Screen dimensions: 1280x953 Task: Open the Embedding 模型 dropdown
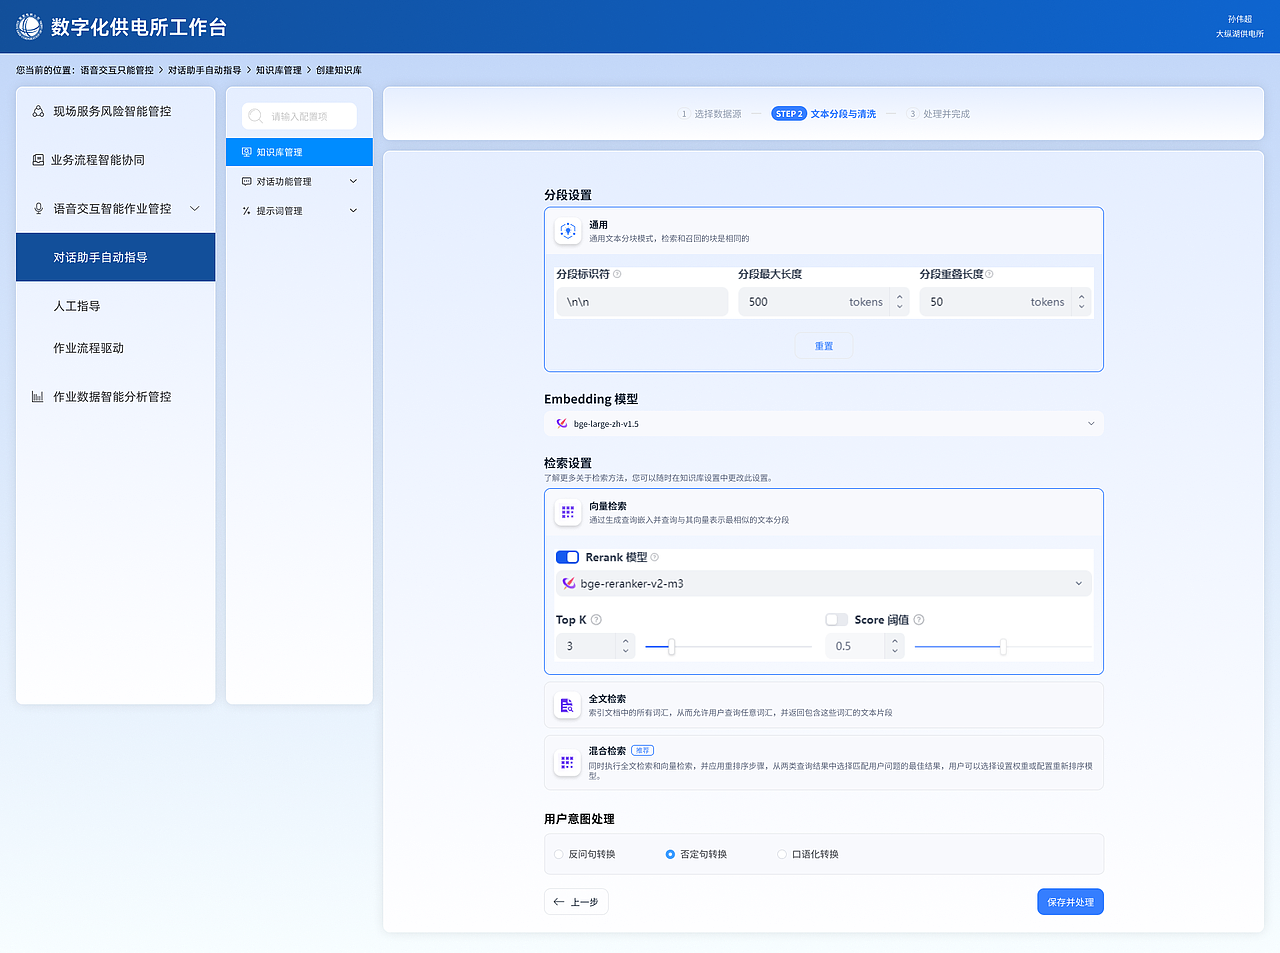coord(824,423)
